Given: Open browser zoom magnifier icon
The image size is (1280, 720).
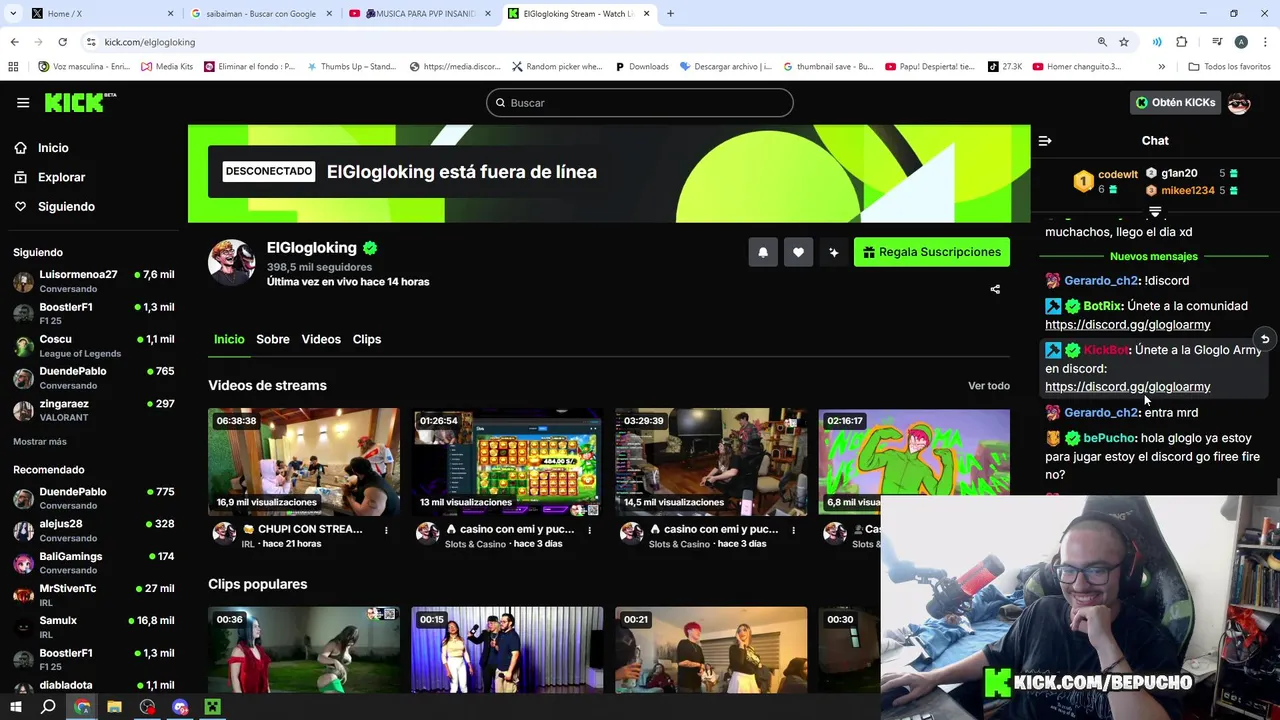Looking at the screenshot, I should pos(1102,42).
